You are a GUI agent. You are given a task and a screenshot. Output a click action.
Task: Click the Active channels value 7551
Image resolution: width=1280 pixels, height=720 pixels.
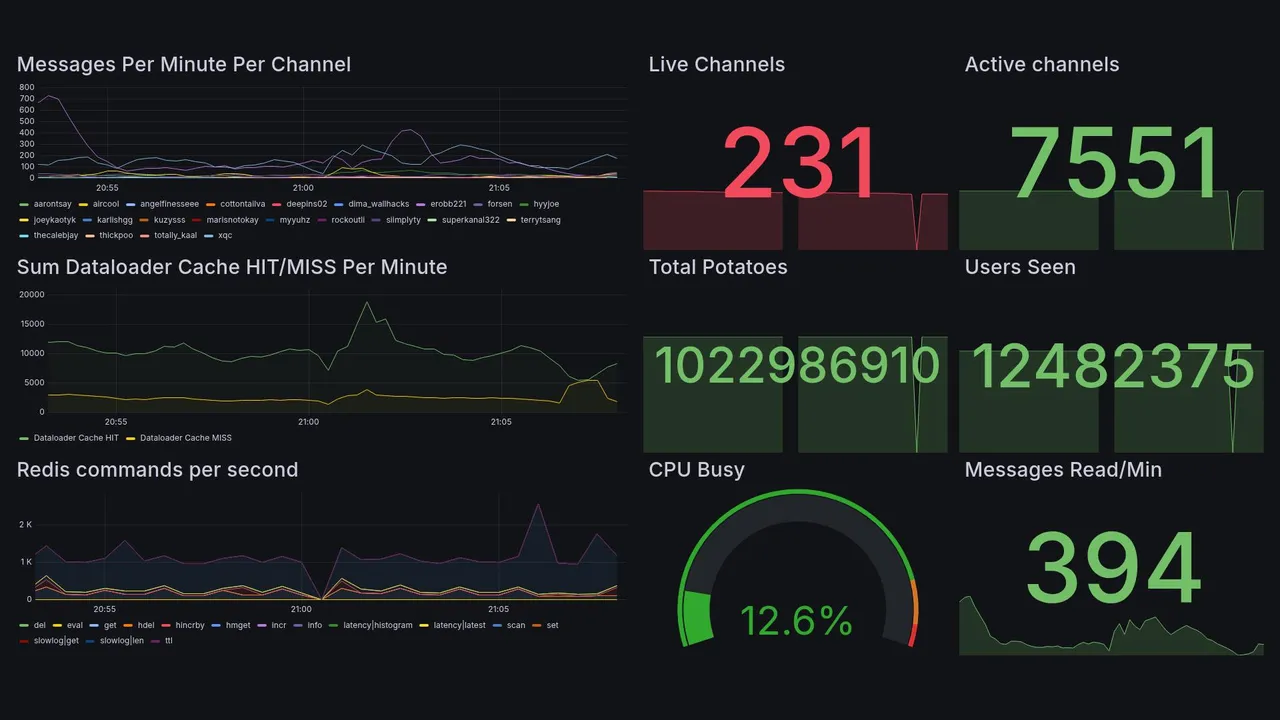1116,164
